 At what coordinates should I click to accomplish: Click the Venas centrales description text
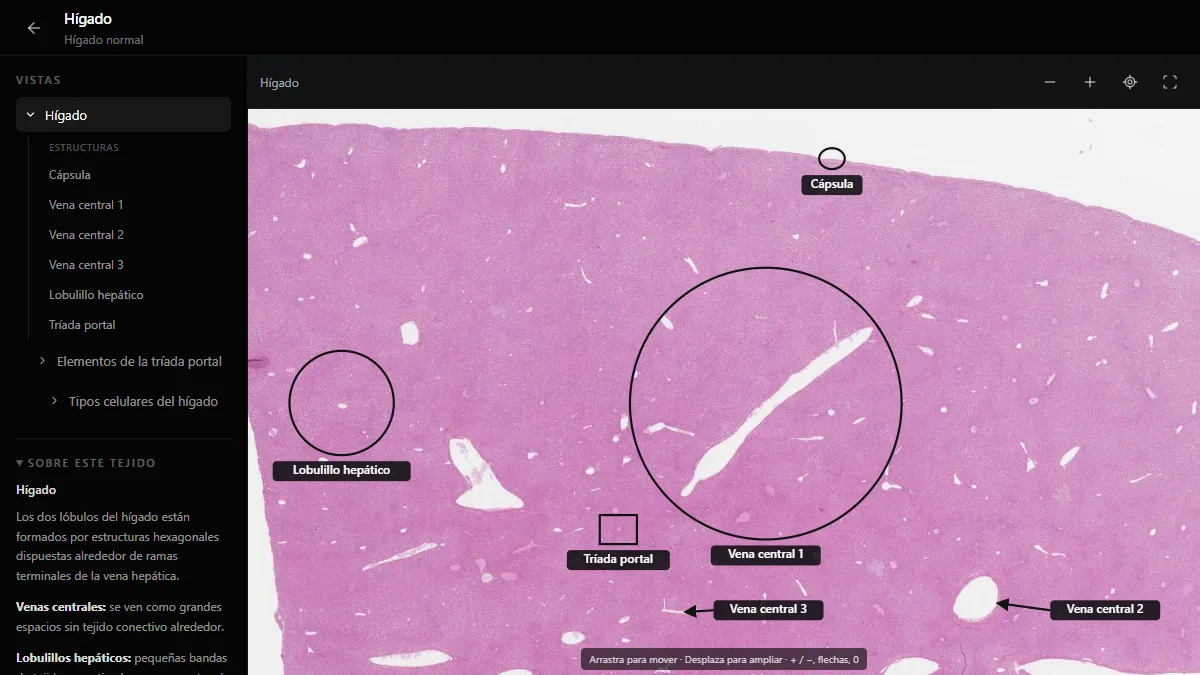120,617
